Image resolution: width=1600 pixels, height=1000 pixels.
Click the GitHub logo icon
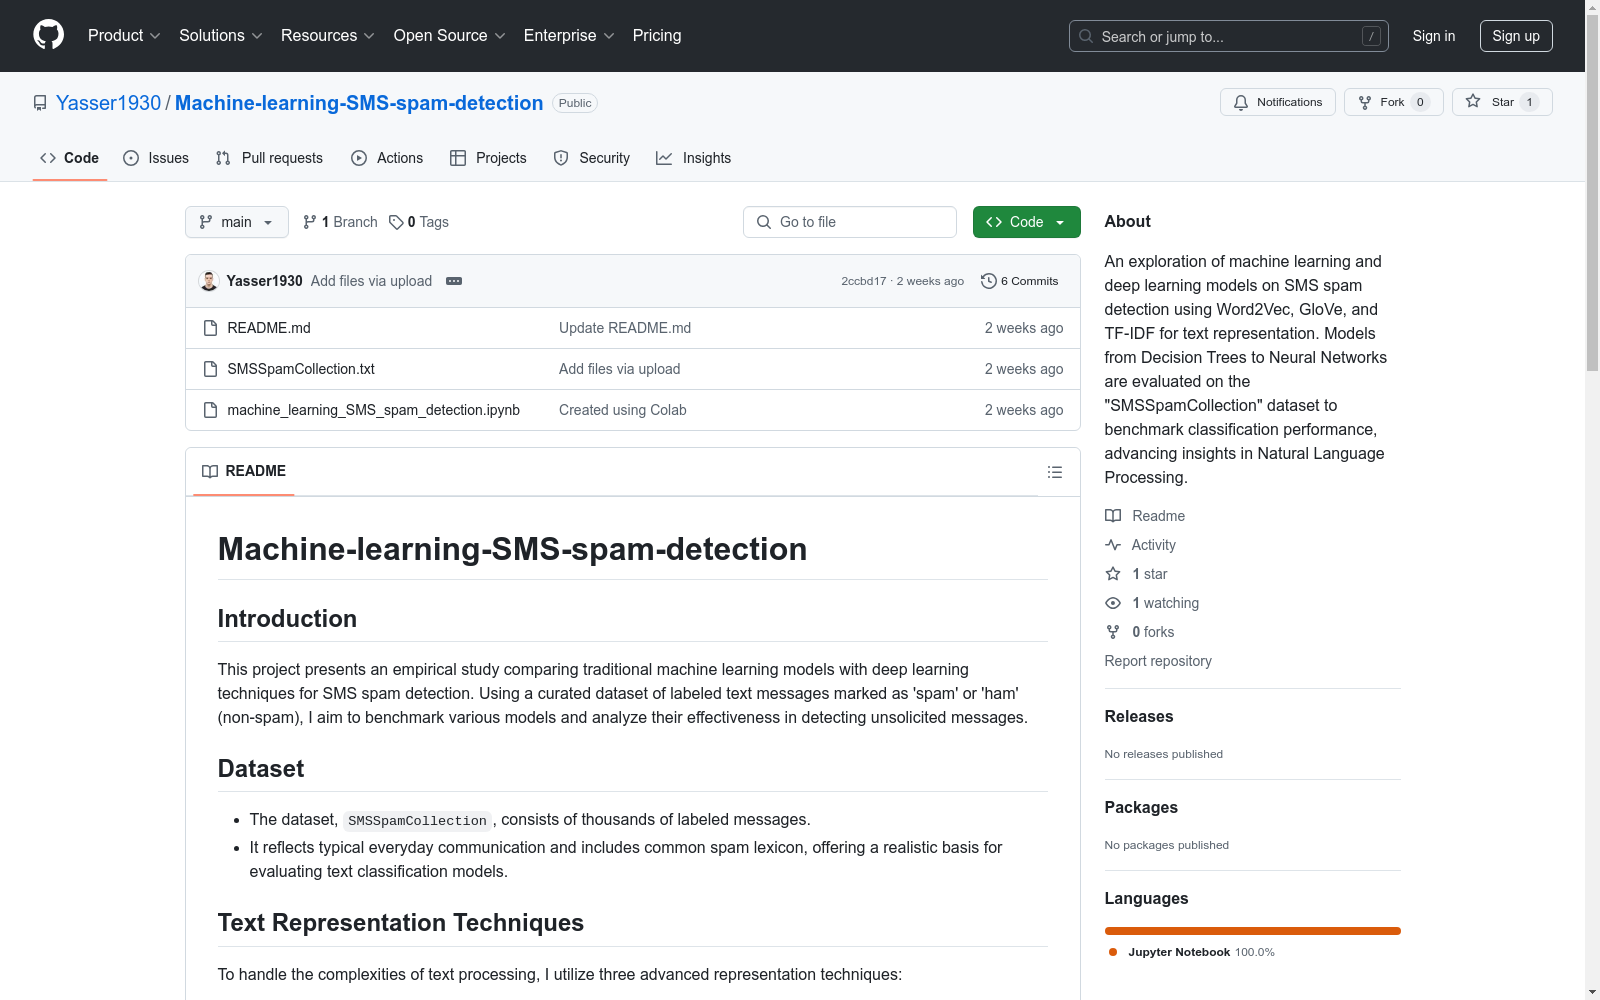48,35
